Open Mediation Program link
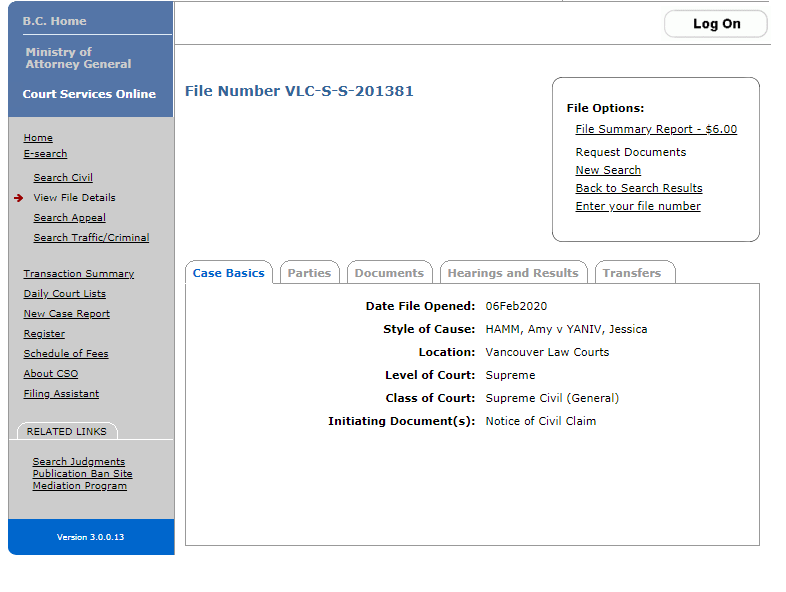Viewport: 786px width, 592px height. click(80, 486)
